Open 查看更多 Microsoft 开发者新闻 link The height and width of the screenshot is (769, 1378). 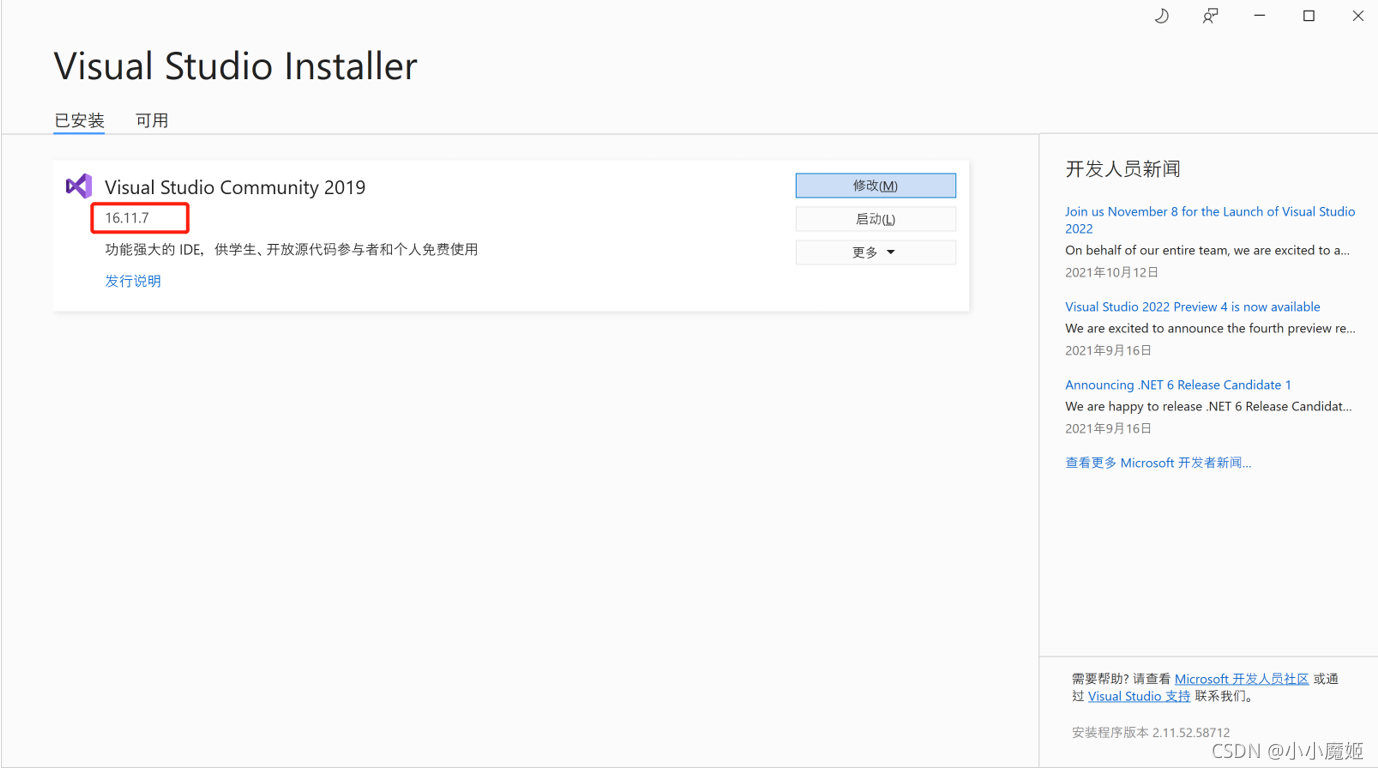[1158, 463]
